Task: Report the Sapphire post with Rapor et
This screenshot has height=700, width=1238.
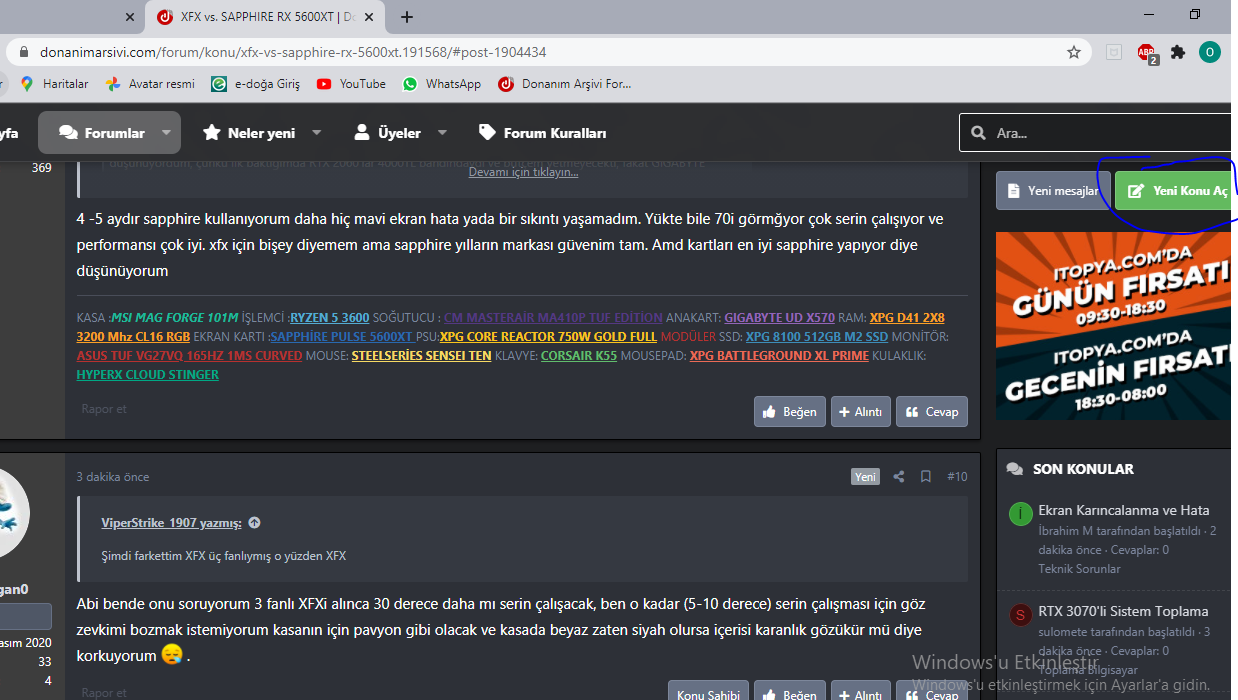Action: (x=104, y=408)
